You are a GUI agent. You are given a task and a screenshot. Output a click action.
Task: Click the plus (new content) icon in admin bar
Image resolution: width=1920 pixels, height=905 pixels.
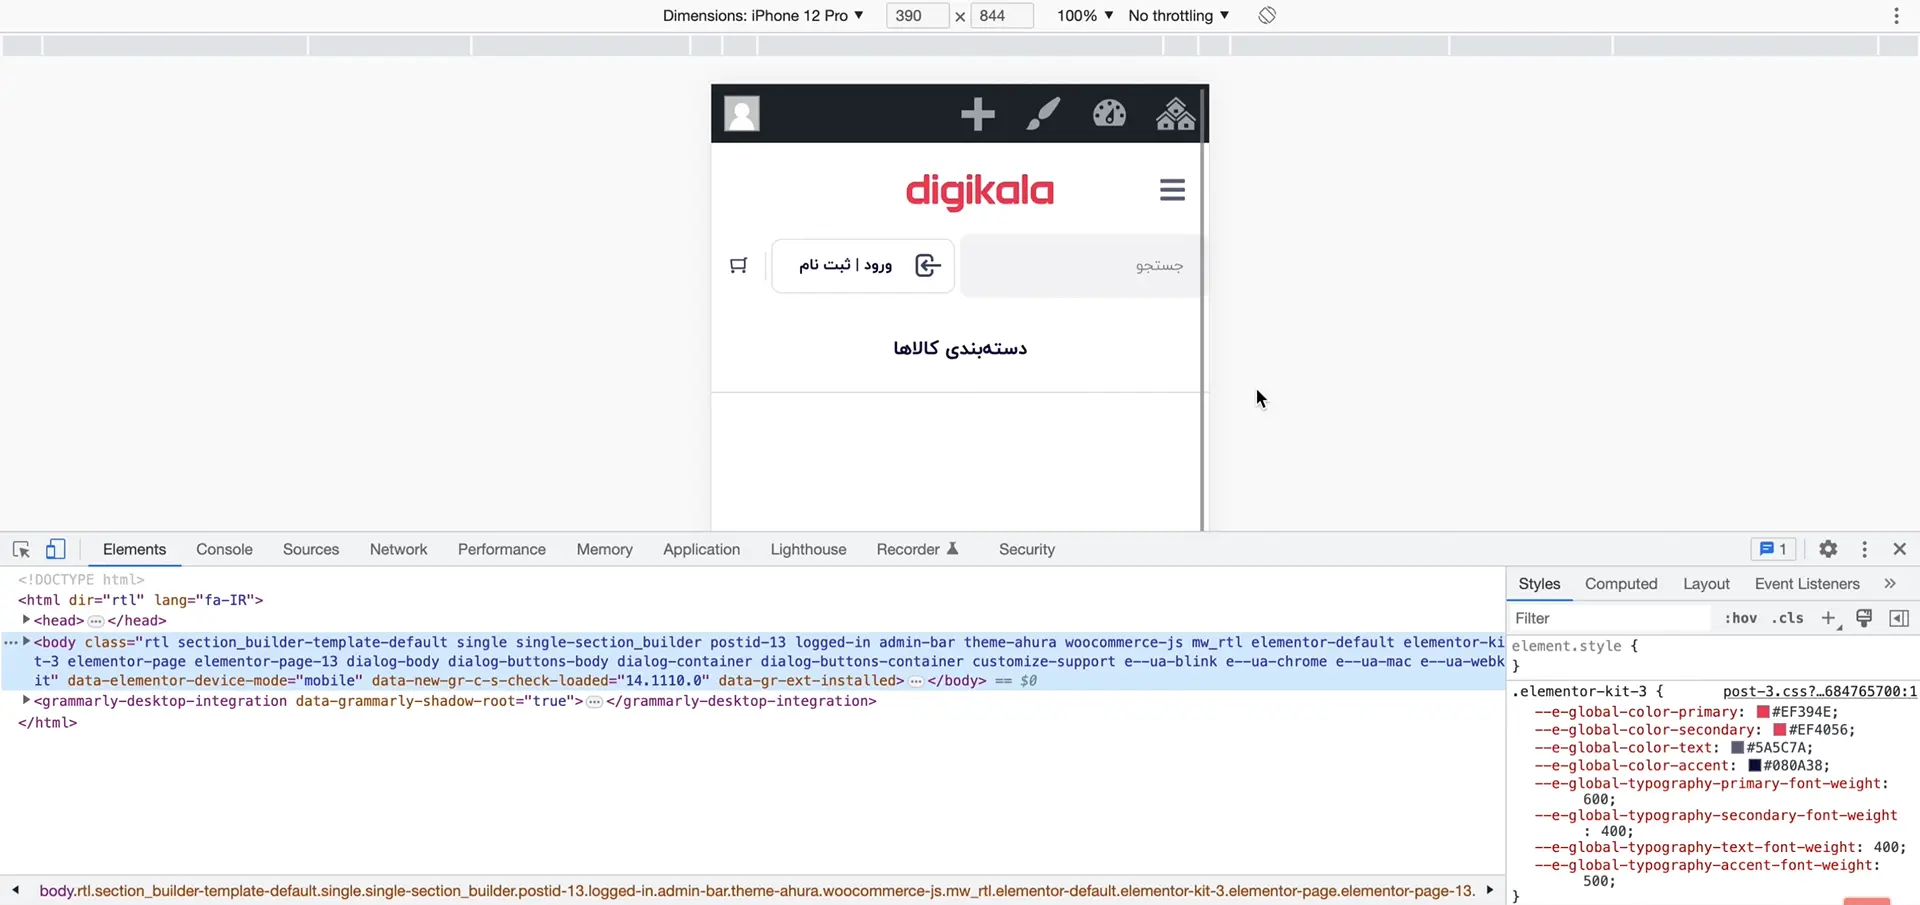pyautogui.click(x=977, y=114)
